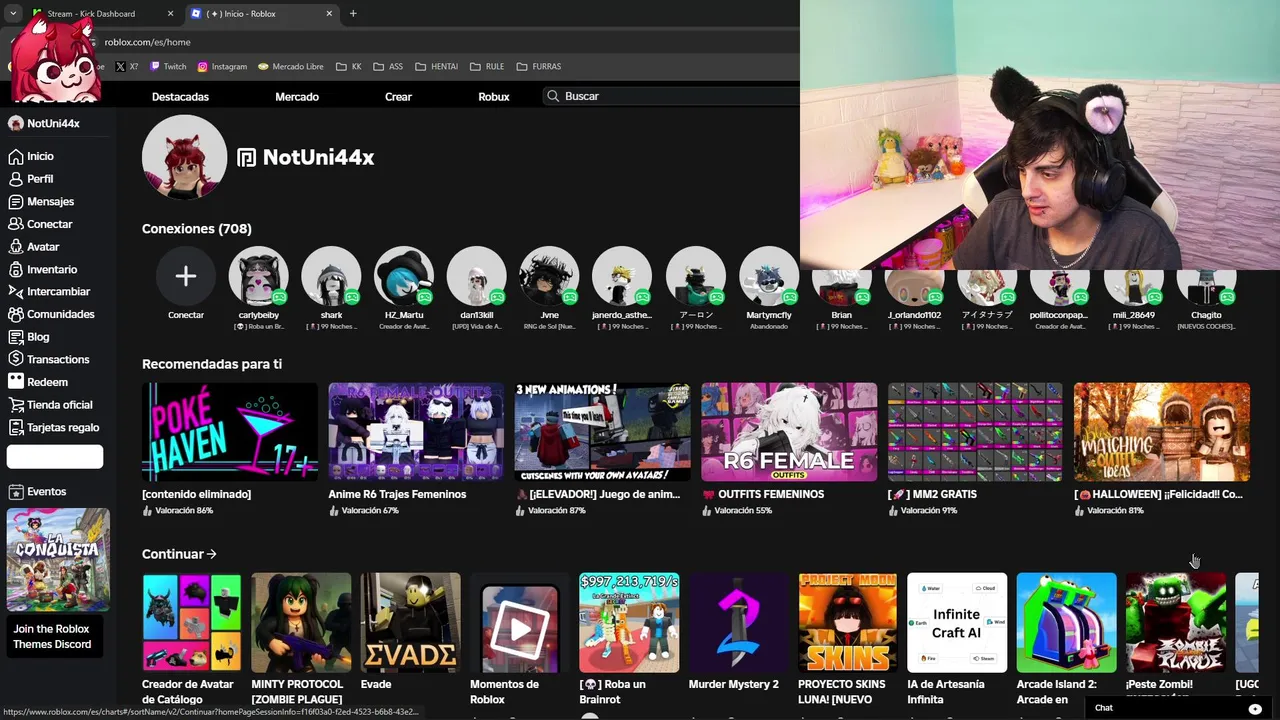Open the Conexiones (708) list
The image size is (1280, 720).
[197, 229]
